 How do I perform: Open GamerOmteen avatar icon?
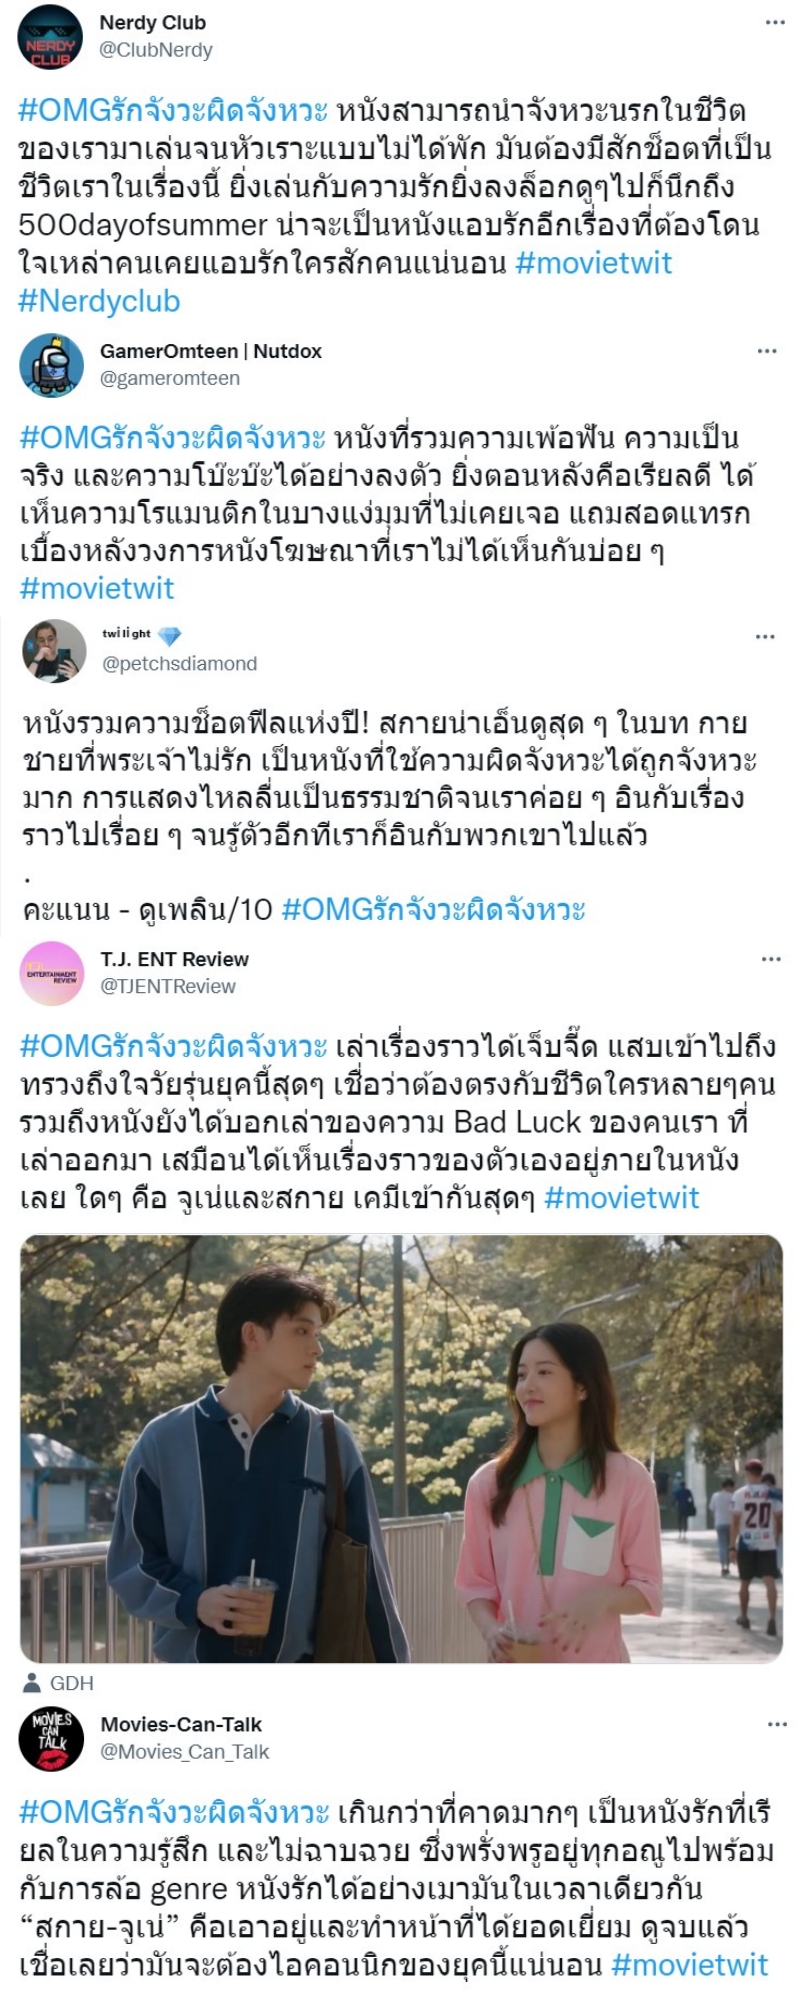pos(51,366)
